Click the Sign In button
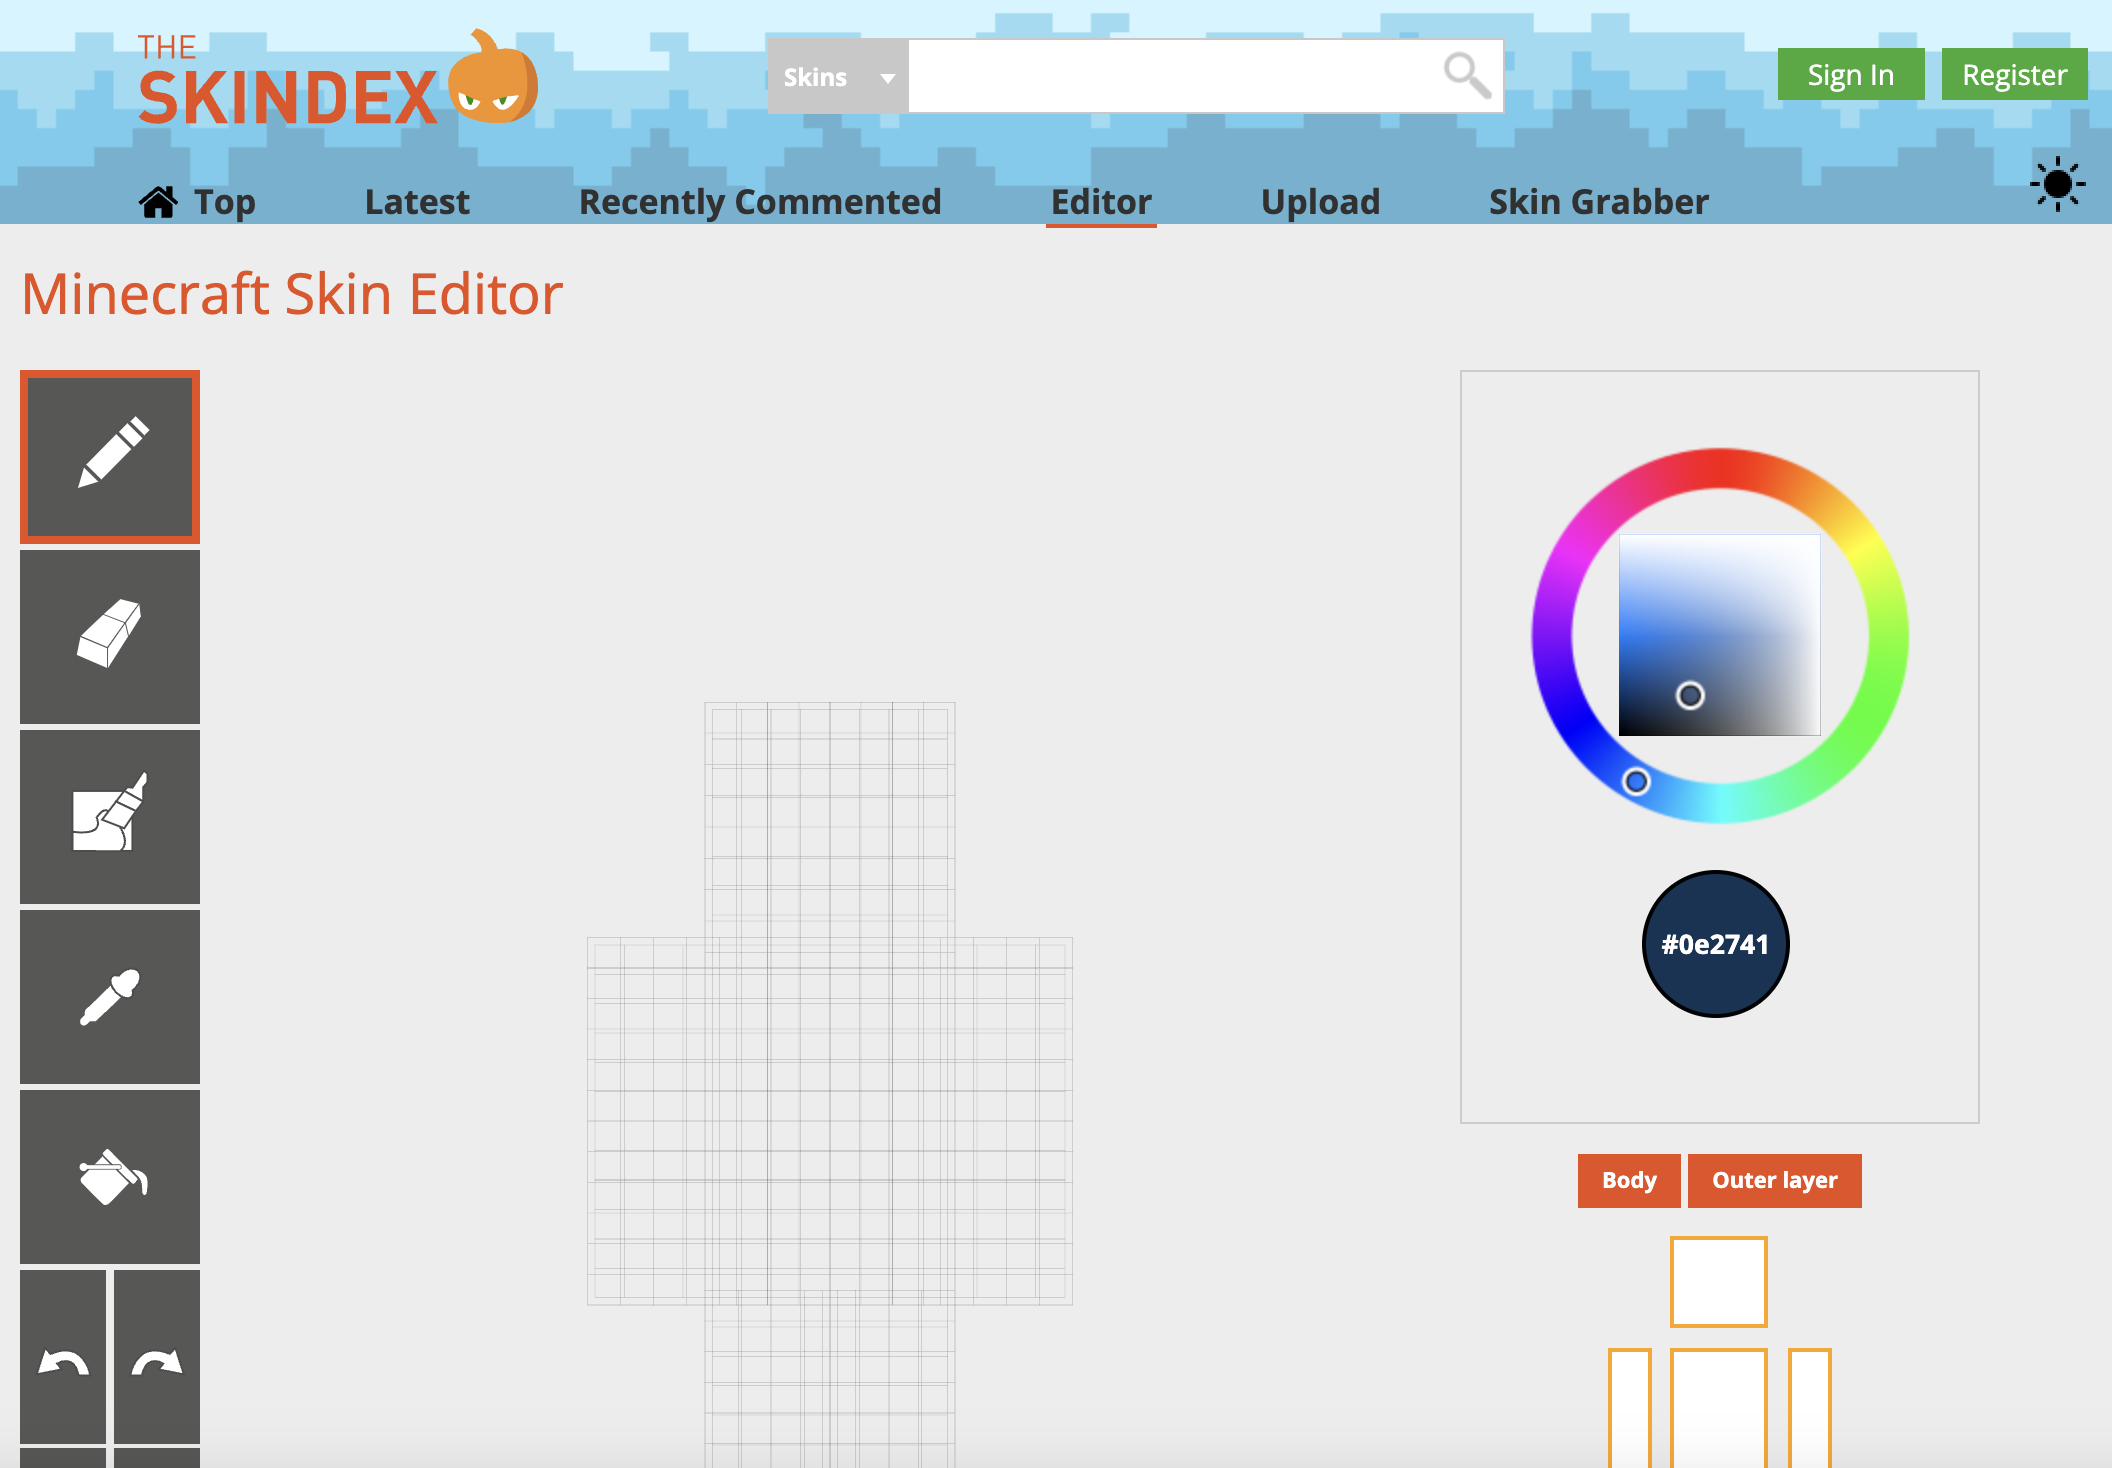 pyautogui.click(x=1850, y=75)
